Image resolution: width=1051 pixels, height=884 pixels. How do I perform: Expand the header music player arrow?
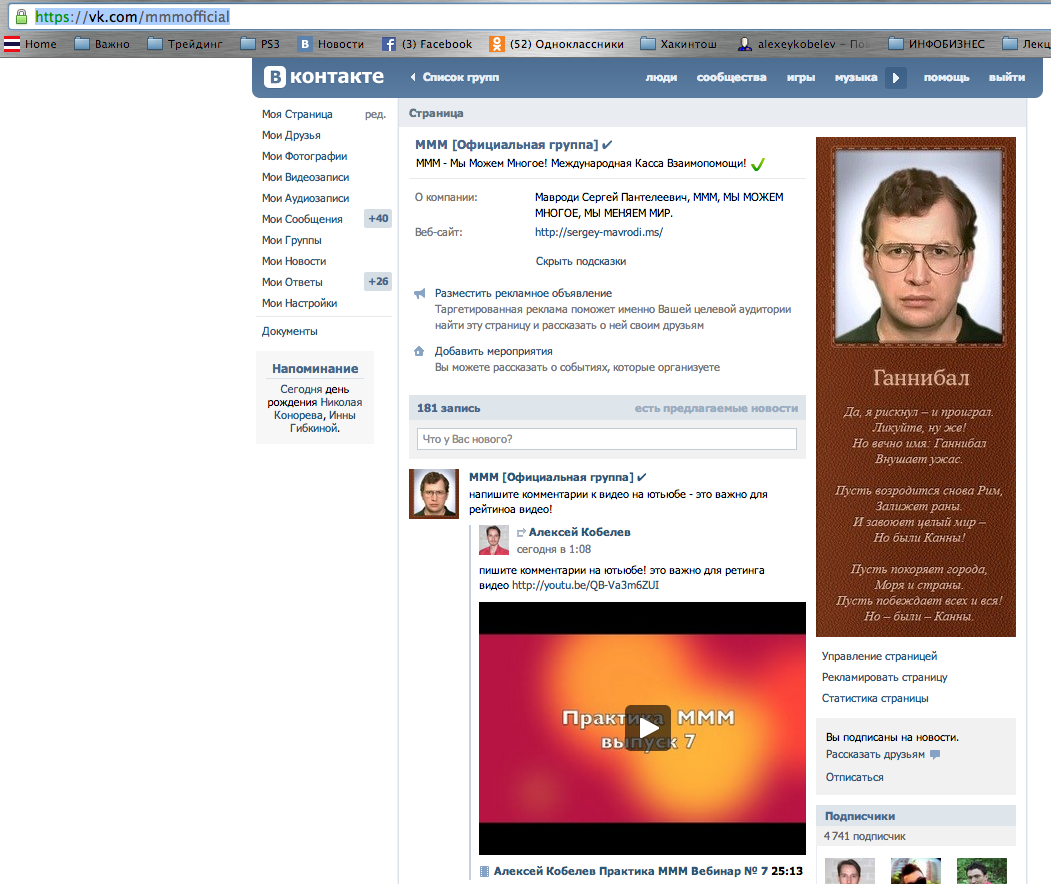tap(895, 78)
